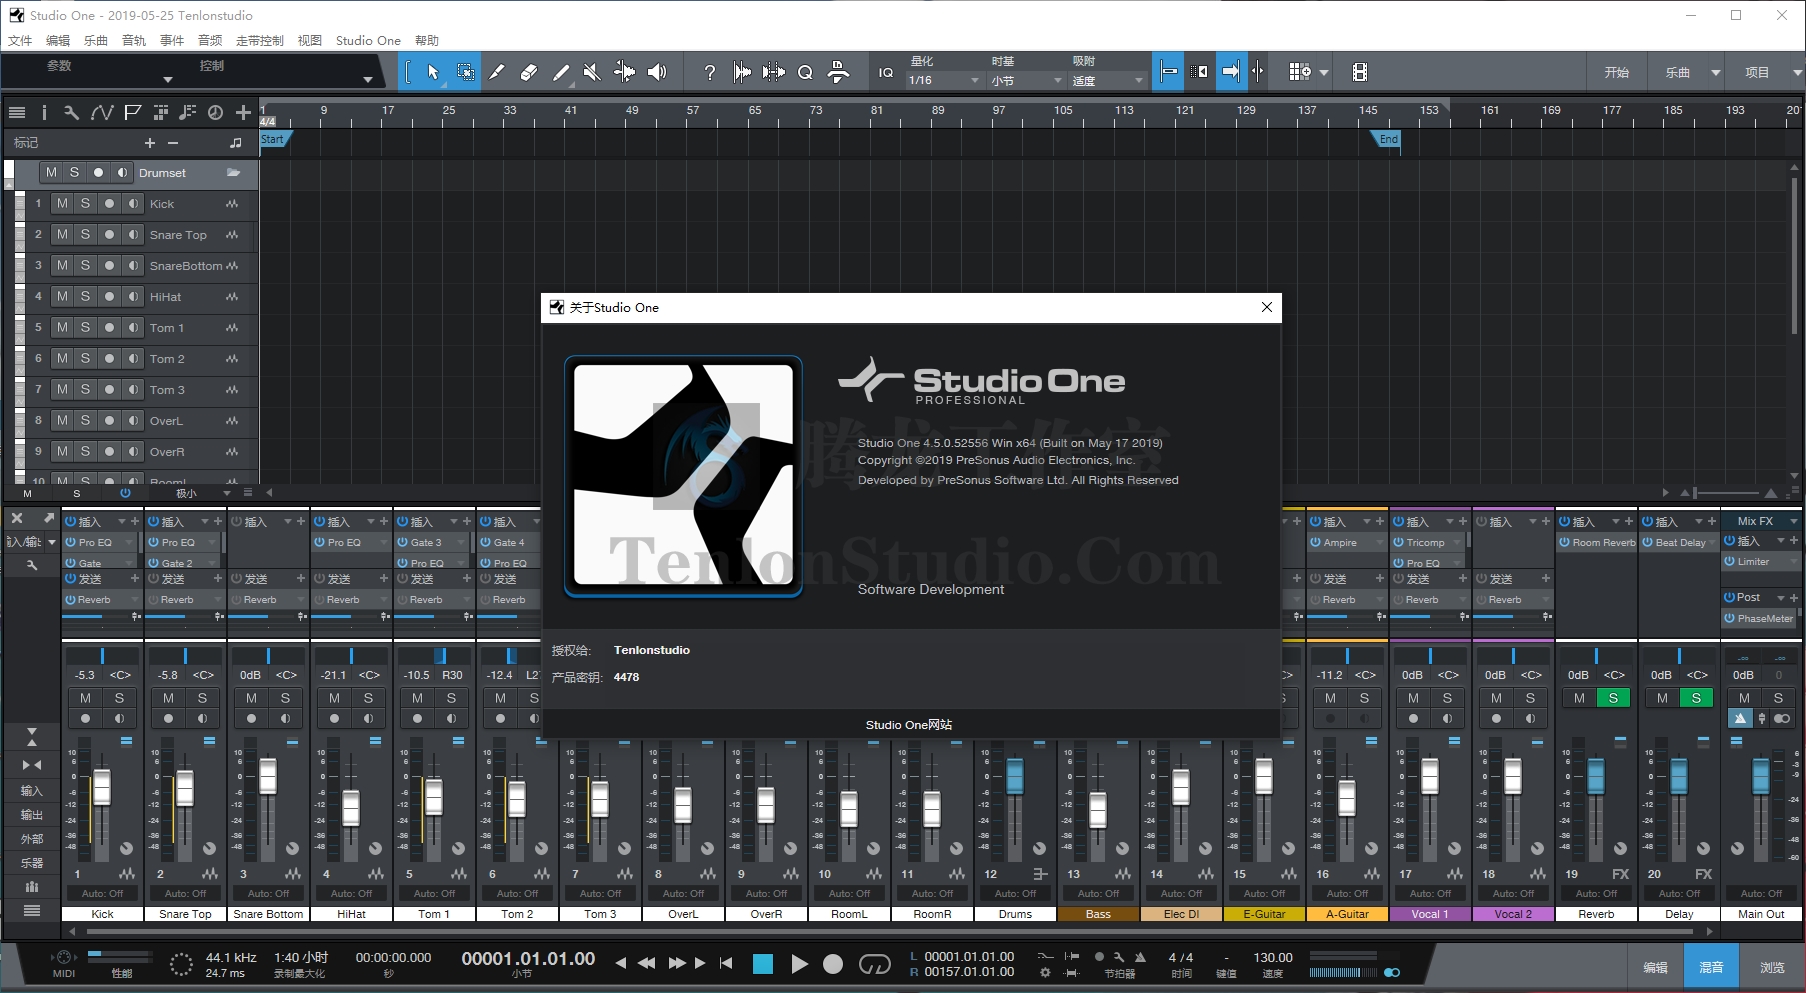Open the video player film icon
Viewport: 1806px width, 993px height.
1360,72
